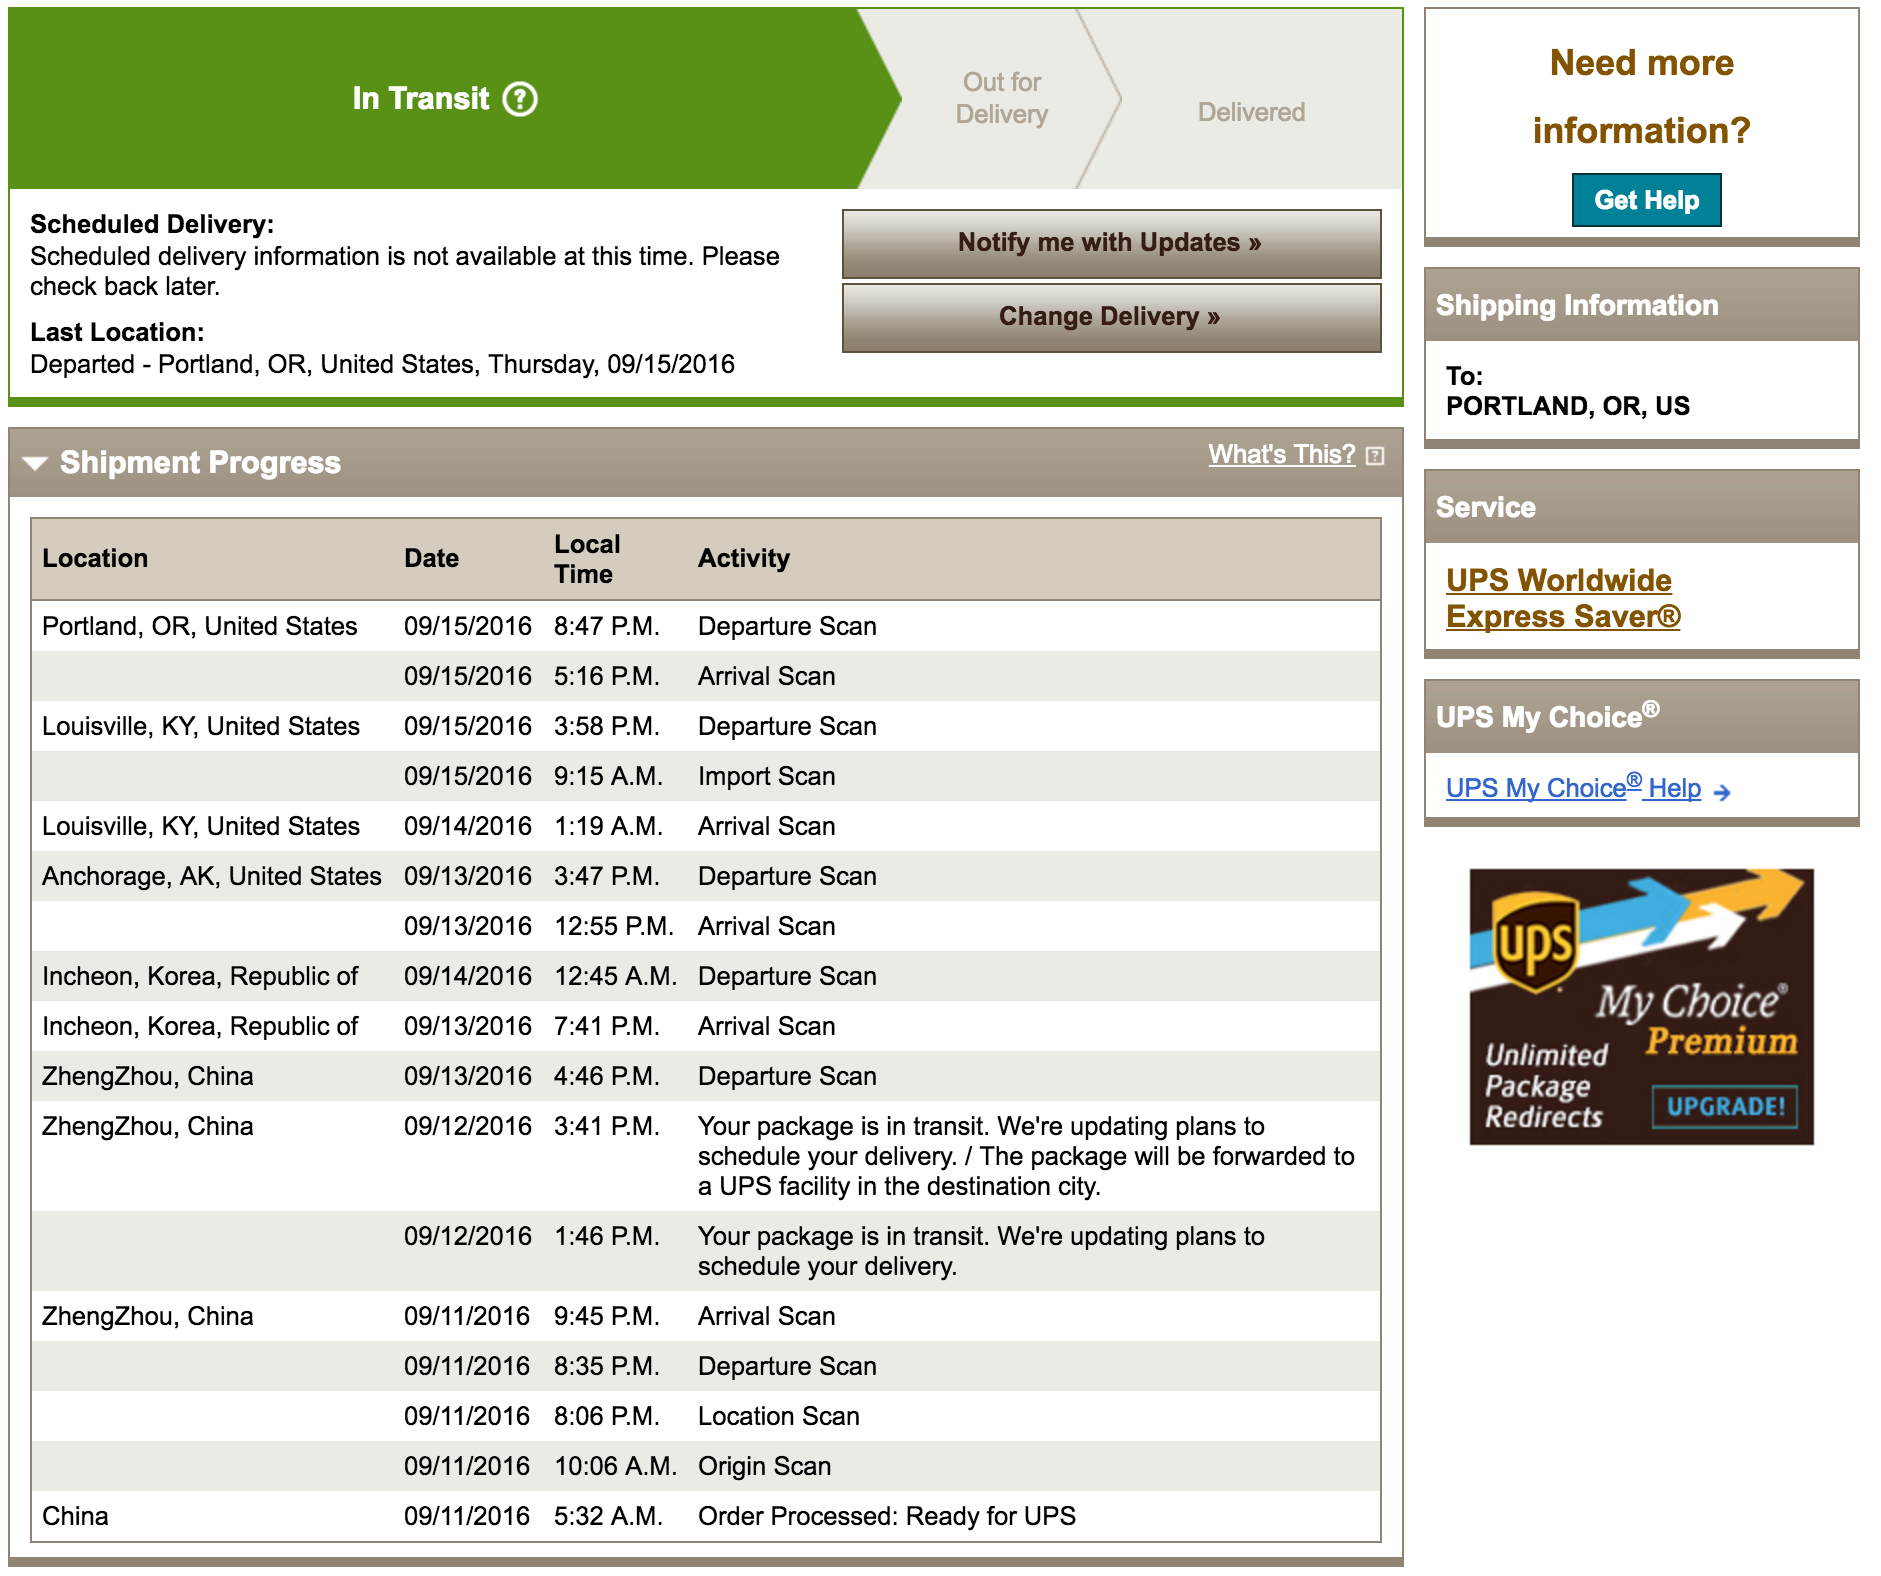Click the 12:45 A.M. time cell
1881x1576 pixels.
615,976
